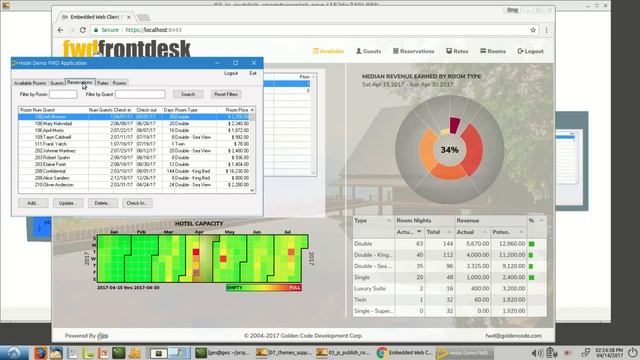Open the Total column sort arrow
The height and width of the screenshot is (360, 640).
pyautogui.click(x=449, y=232)
